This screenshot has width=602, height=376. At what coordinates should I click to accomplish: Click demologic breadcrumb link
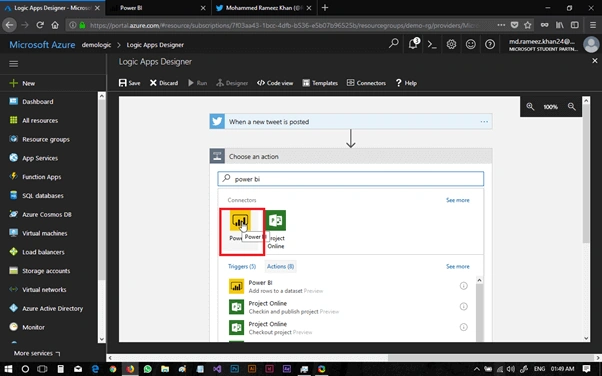[x=96, y=45]
